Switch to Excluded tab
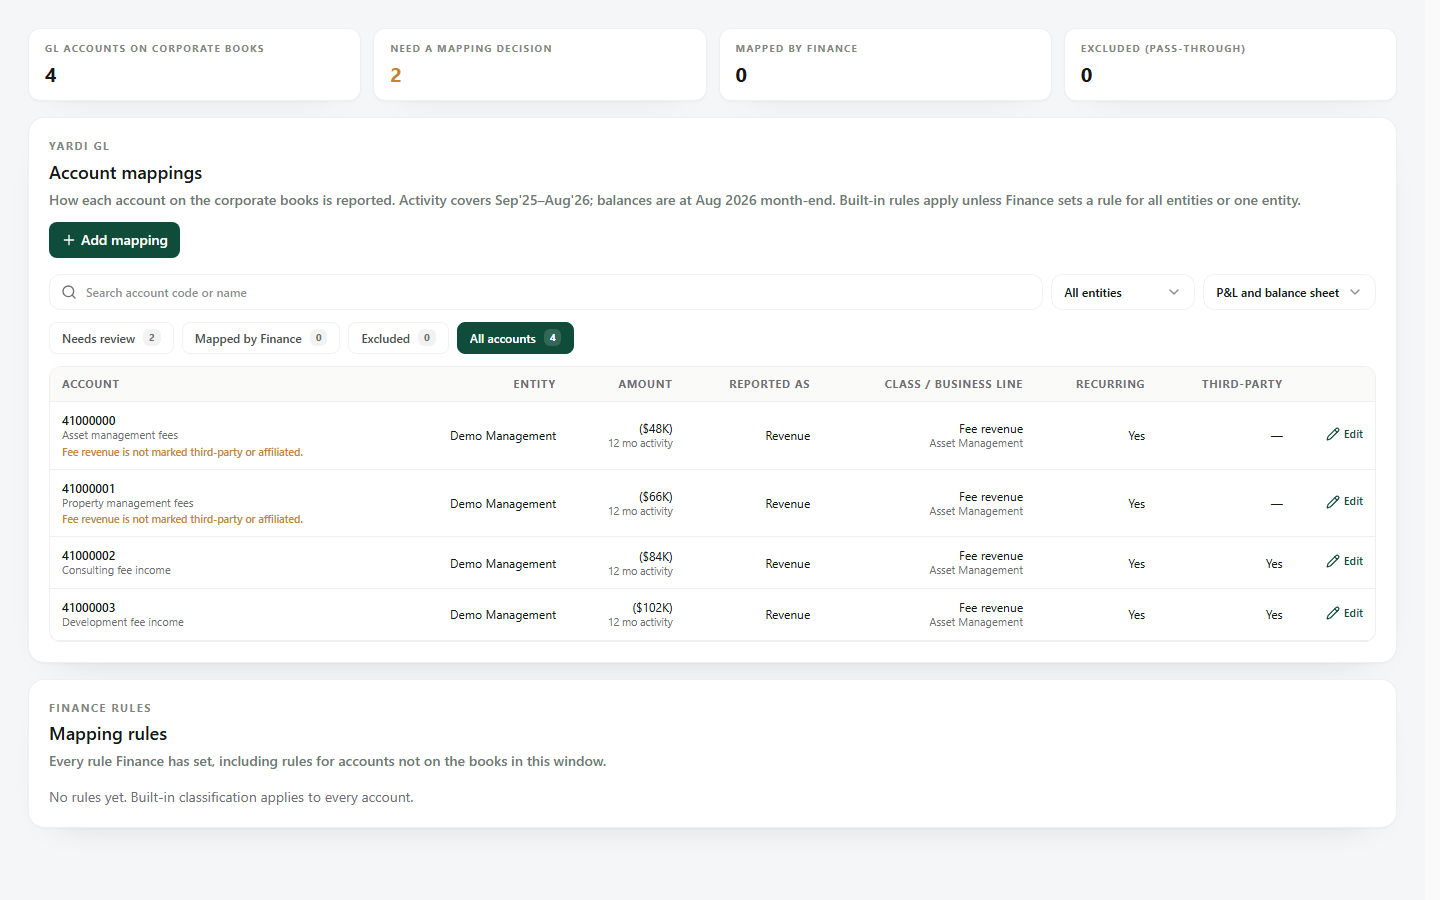This screenshot has height=900, width=1440. pyautogui.click(x=398, y=339)
